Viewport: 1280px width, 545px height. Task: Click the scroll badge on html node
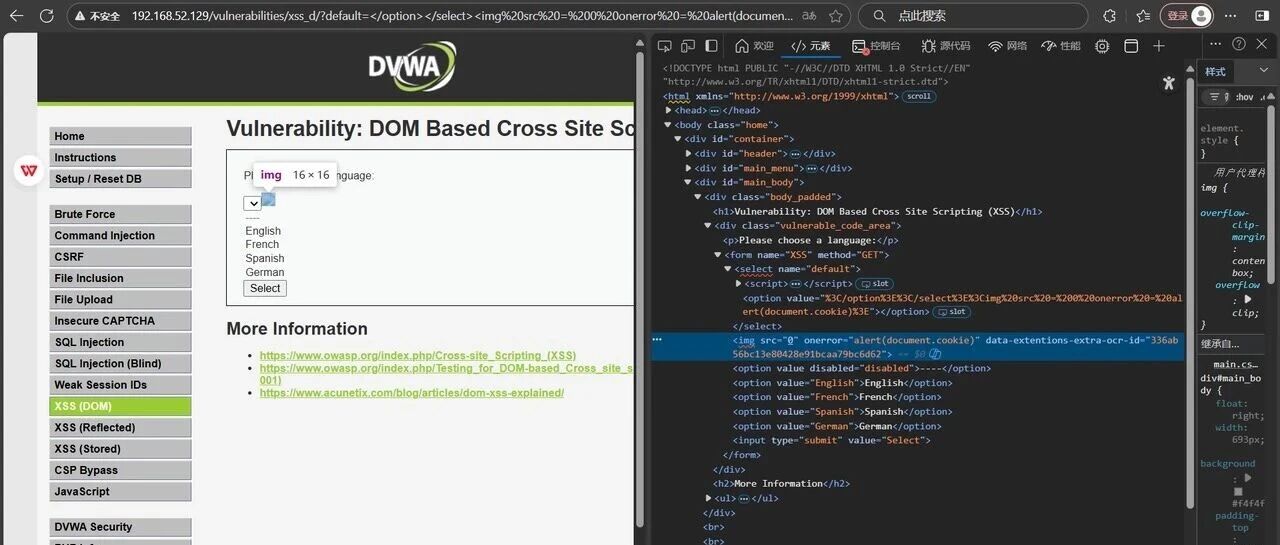(918, 97)
